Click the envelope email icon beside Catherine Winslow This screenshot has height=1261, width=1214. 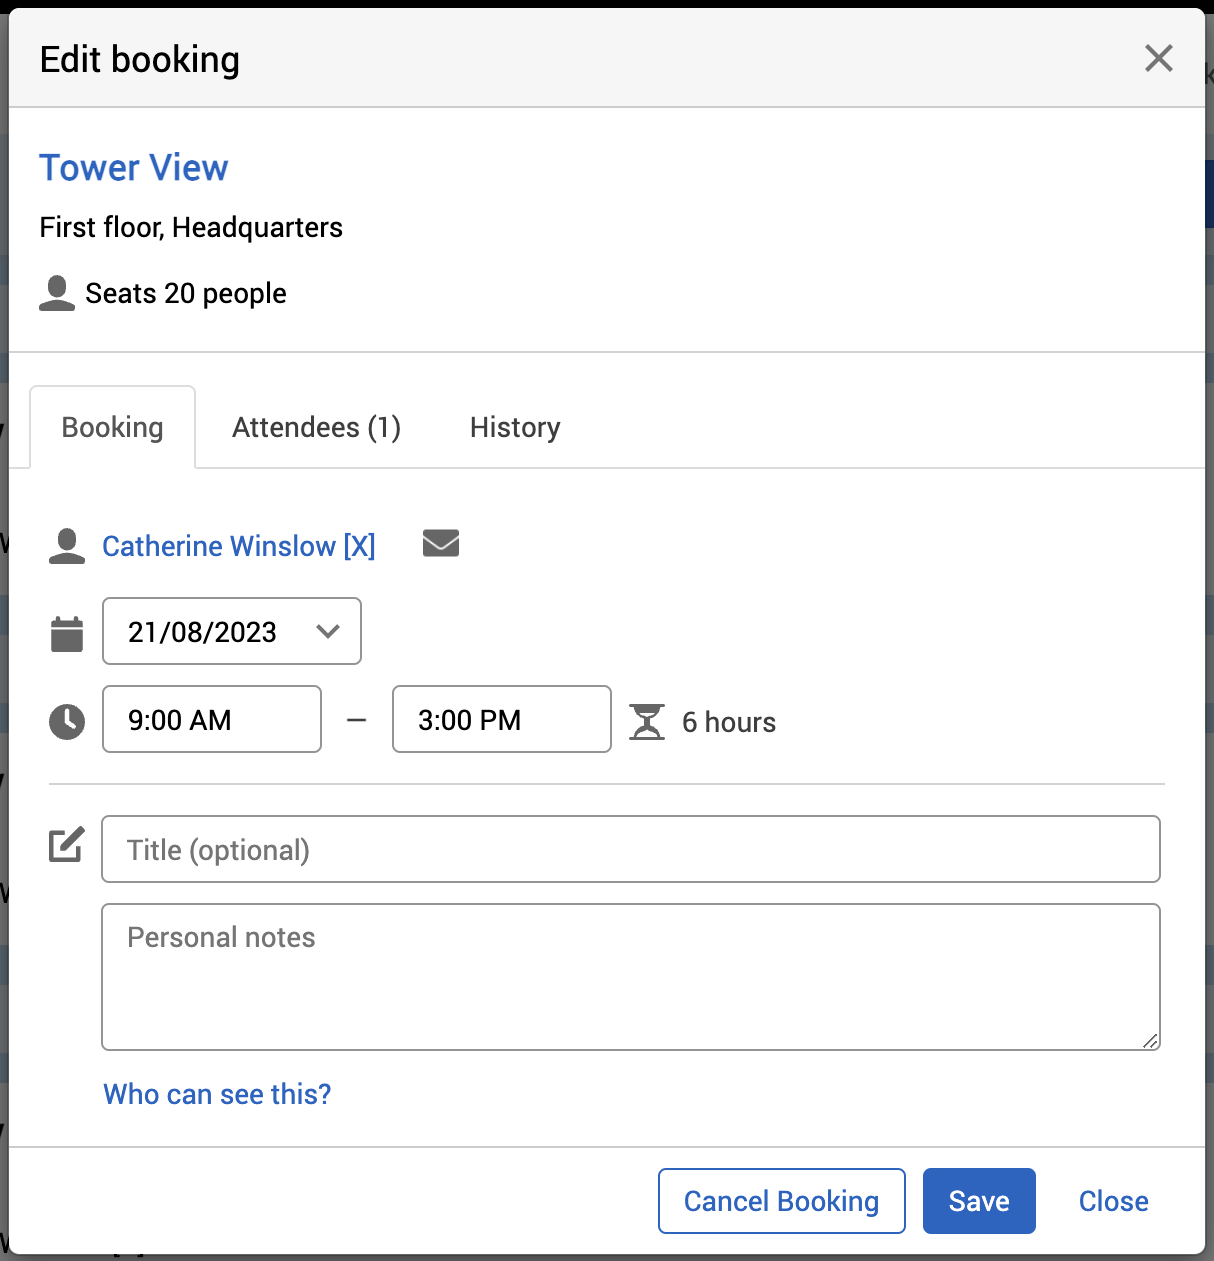coord(440,543)
